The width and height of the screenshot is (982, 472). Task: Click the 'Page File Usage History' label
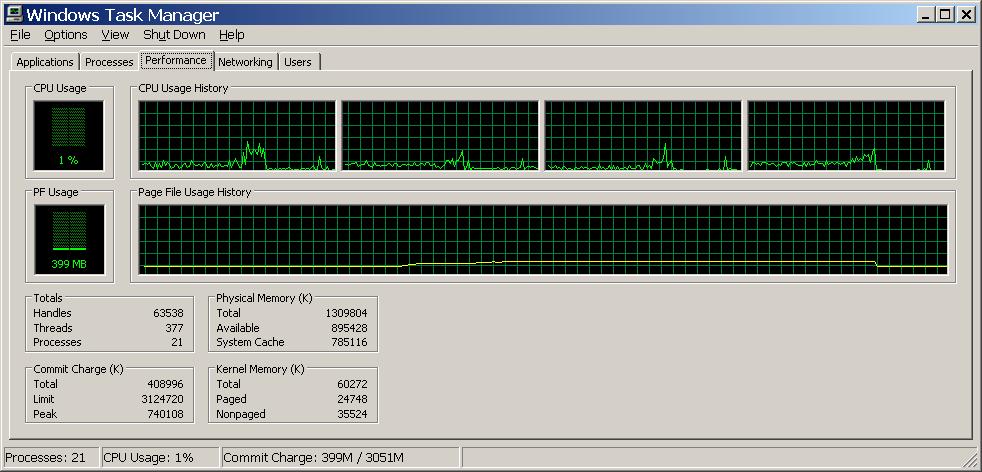coord(194,192)
